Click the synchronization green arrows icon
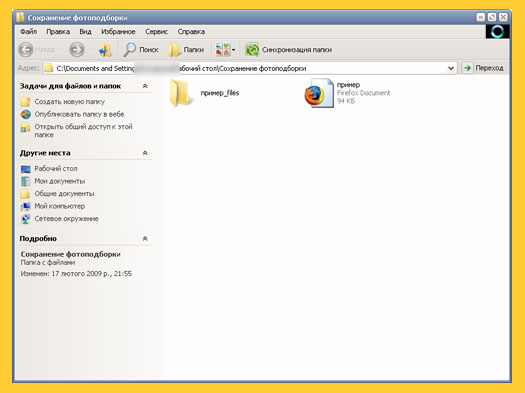Image resolution: width=525 pixels, height=393 pixels. 252,50
